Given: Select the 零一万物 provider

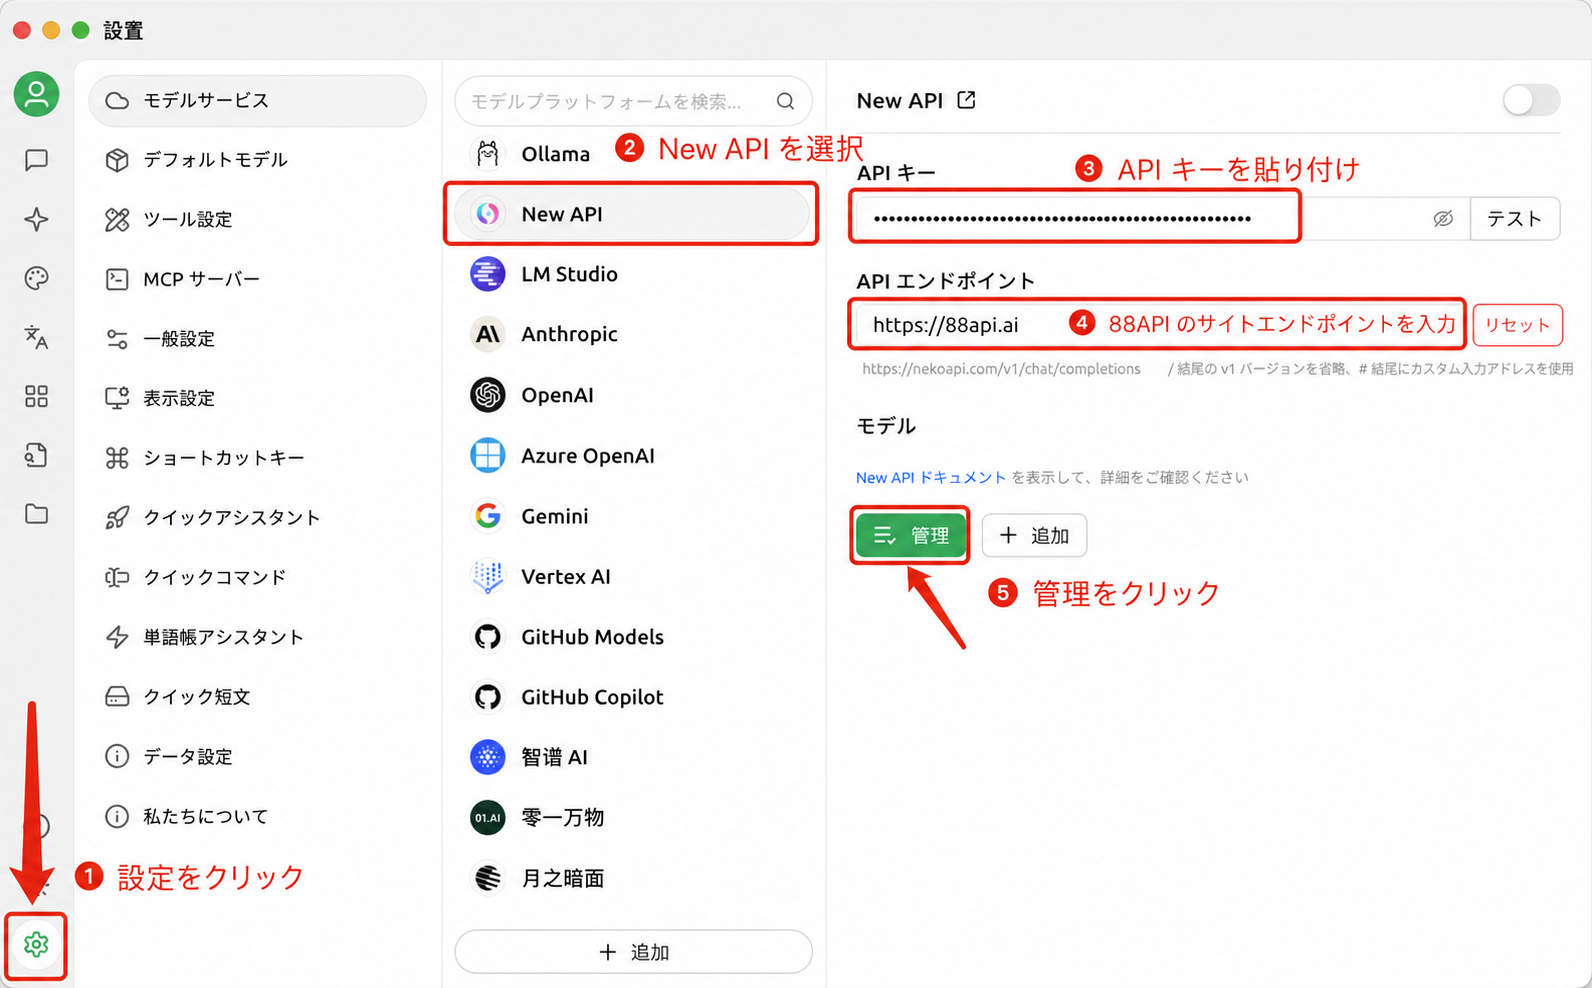Looking at the screenshot, I should point(633,817).
